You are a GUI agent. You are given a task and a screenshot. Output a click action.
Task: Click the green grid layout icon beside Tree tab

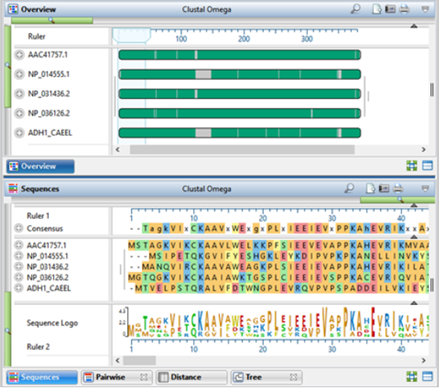[x=412, y=377]
